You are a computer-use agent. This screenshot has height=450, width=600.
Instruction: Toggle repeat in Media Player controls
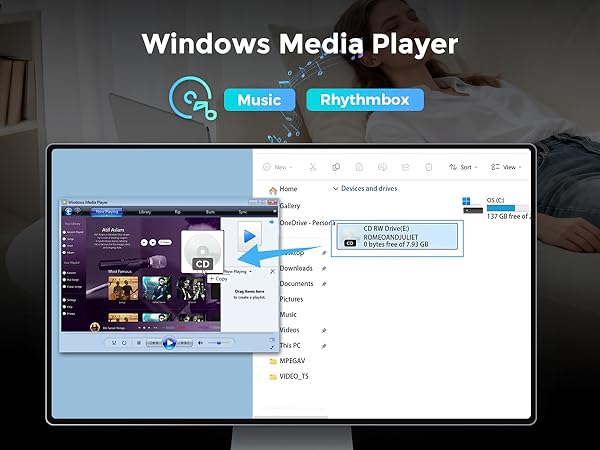124,343
